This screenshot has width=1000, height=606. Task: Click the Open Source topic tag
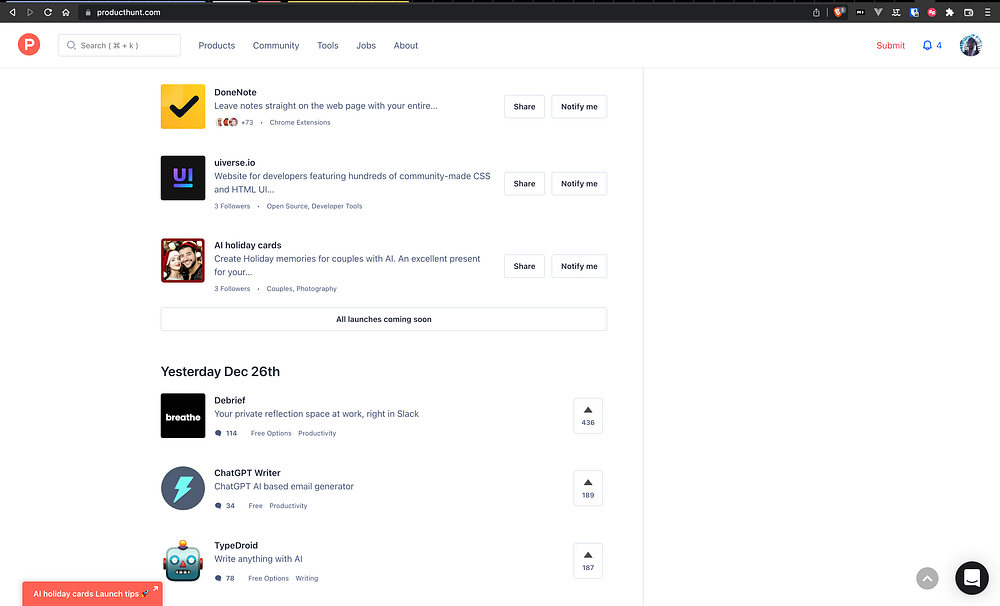point(287,206)
